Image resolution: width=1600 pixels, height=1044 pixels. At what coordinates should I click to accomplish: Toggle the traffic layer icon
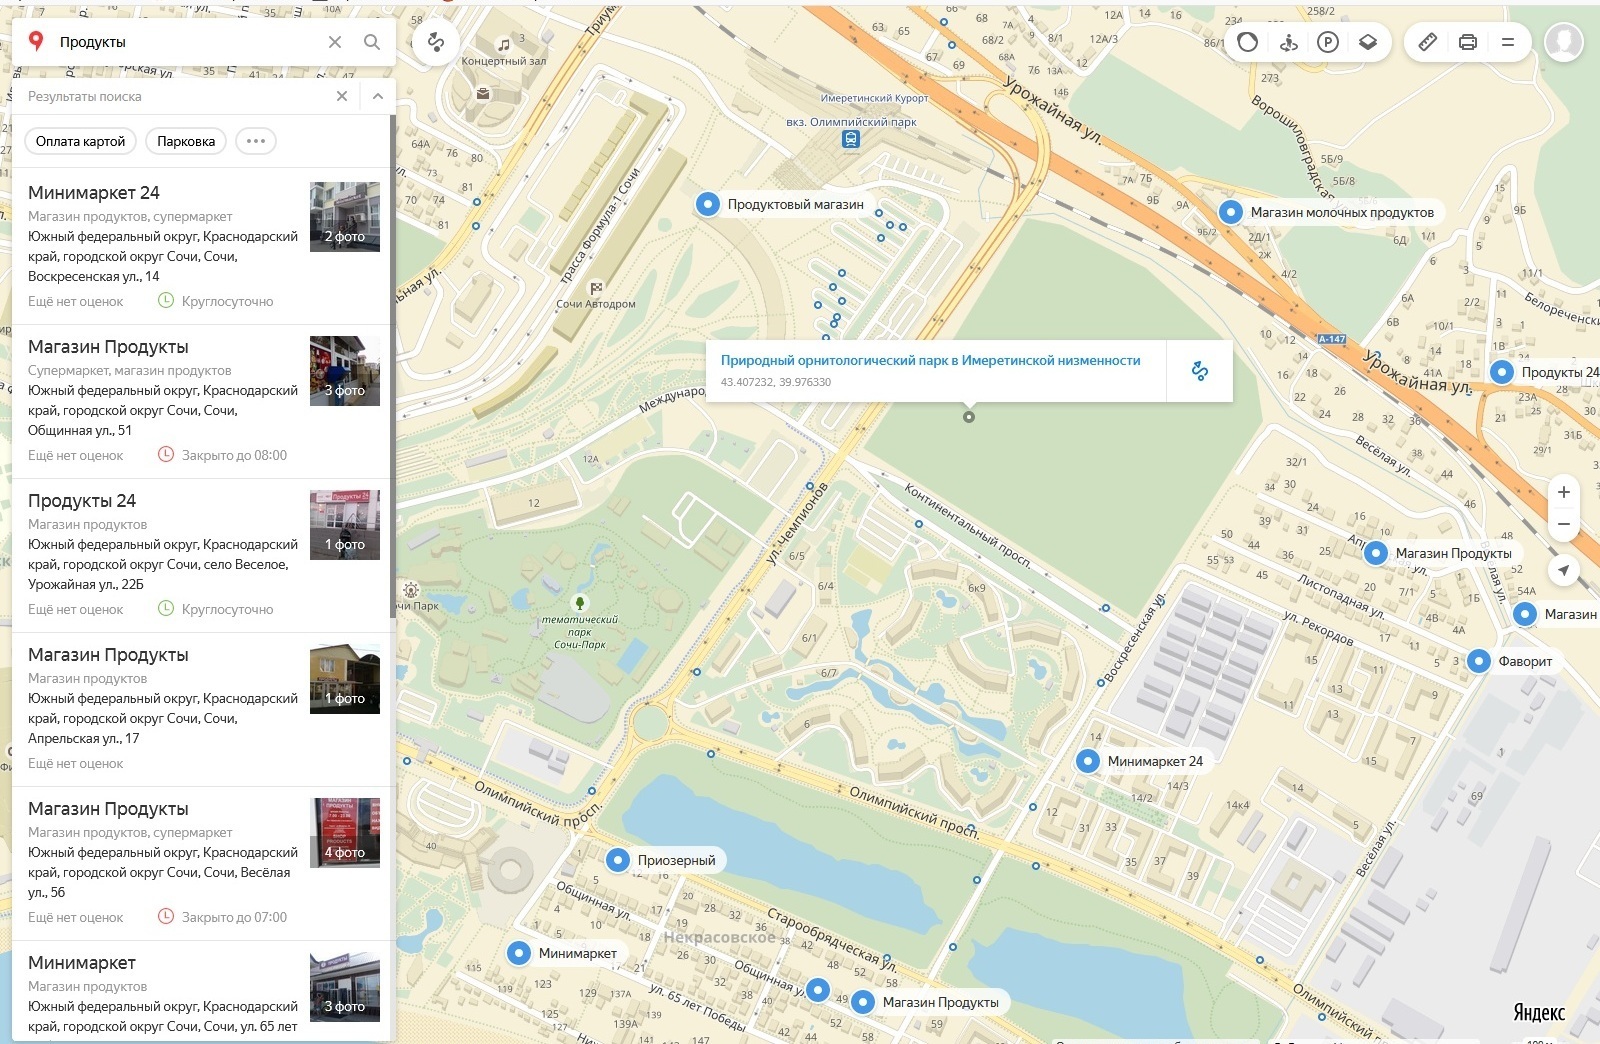(x=1247, y=42)
